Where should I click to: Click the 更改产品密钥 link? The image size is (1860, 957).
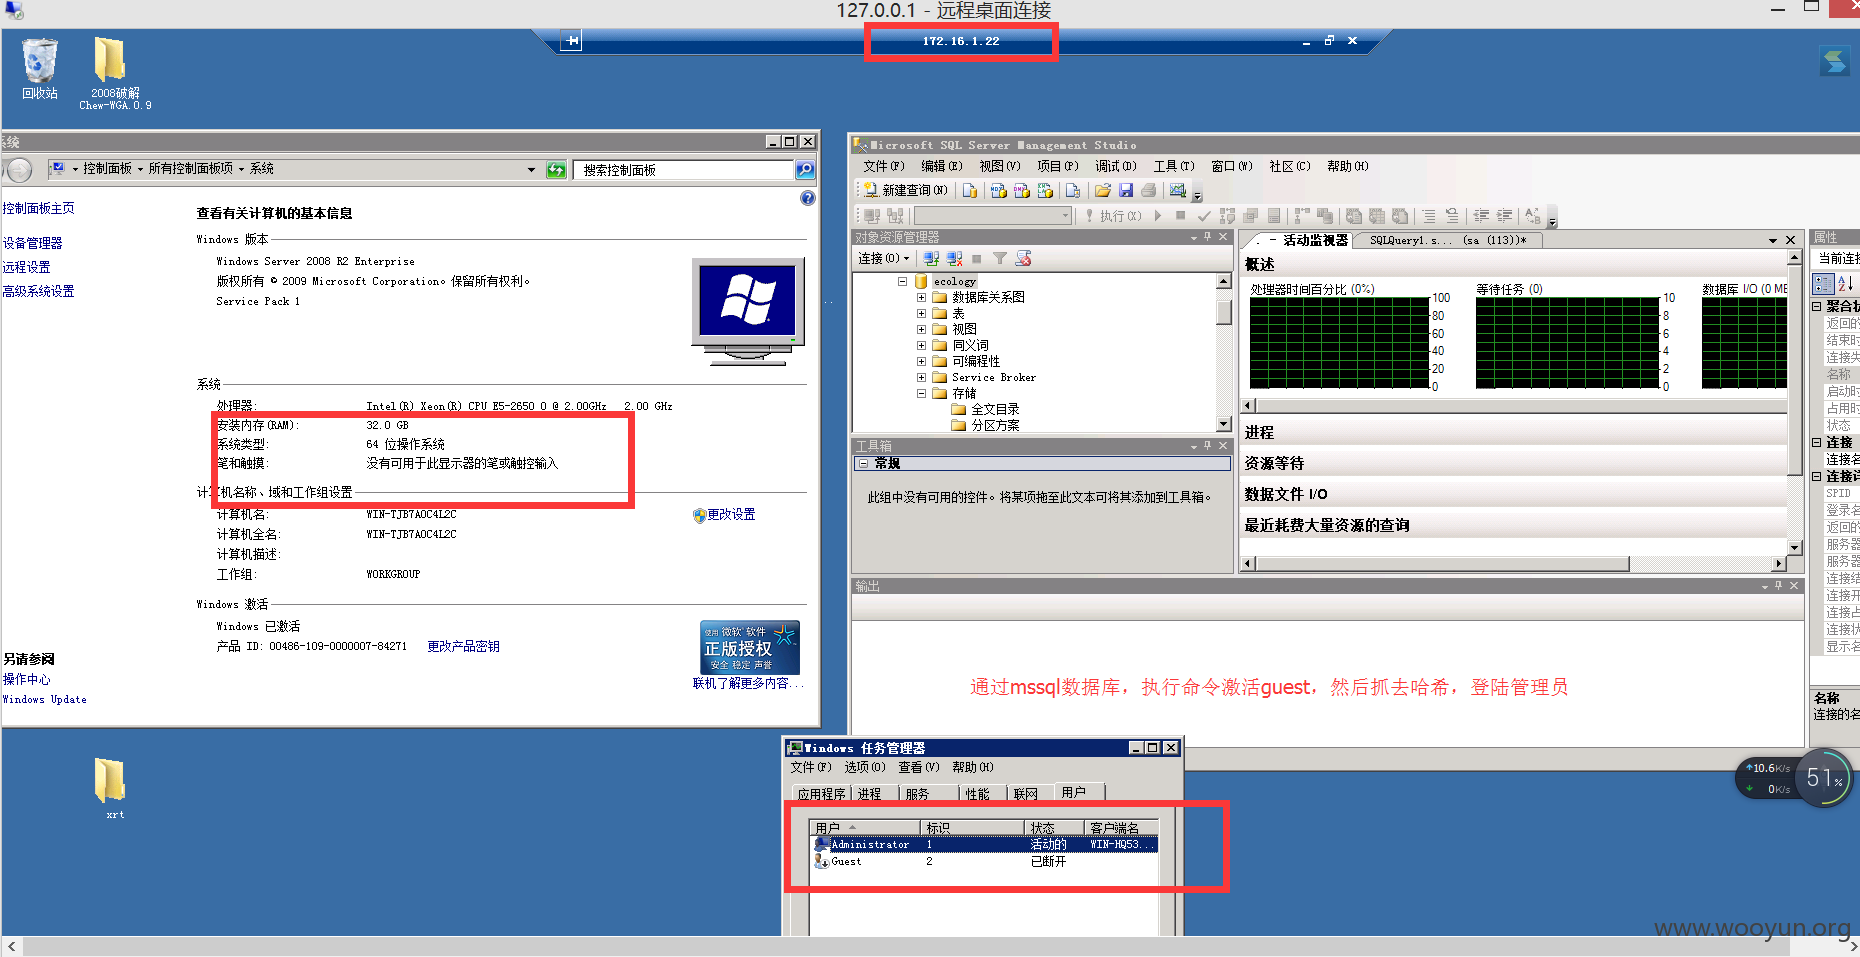coord(463,646)
